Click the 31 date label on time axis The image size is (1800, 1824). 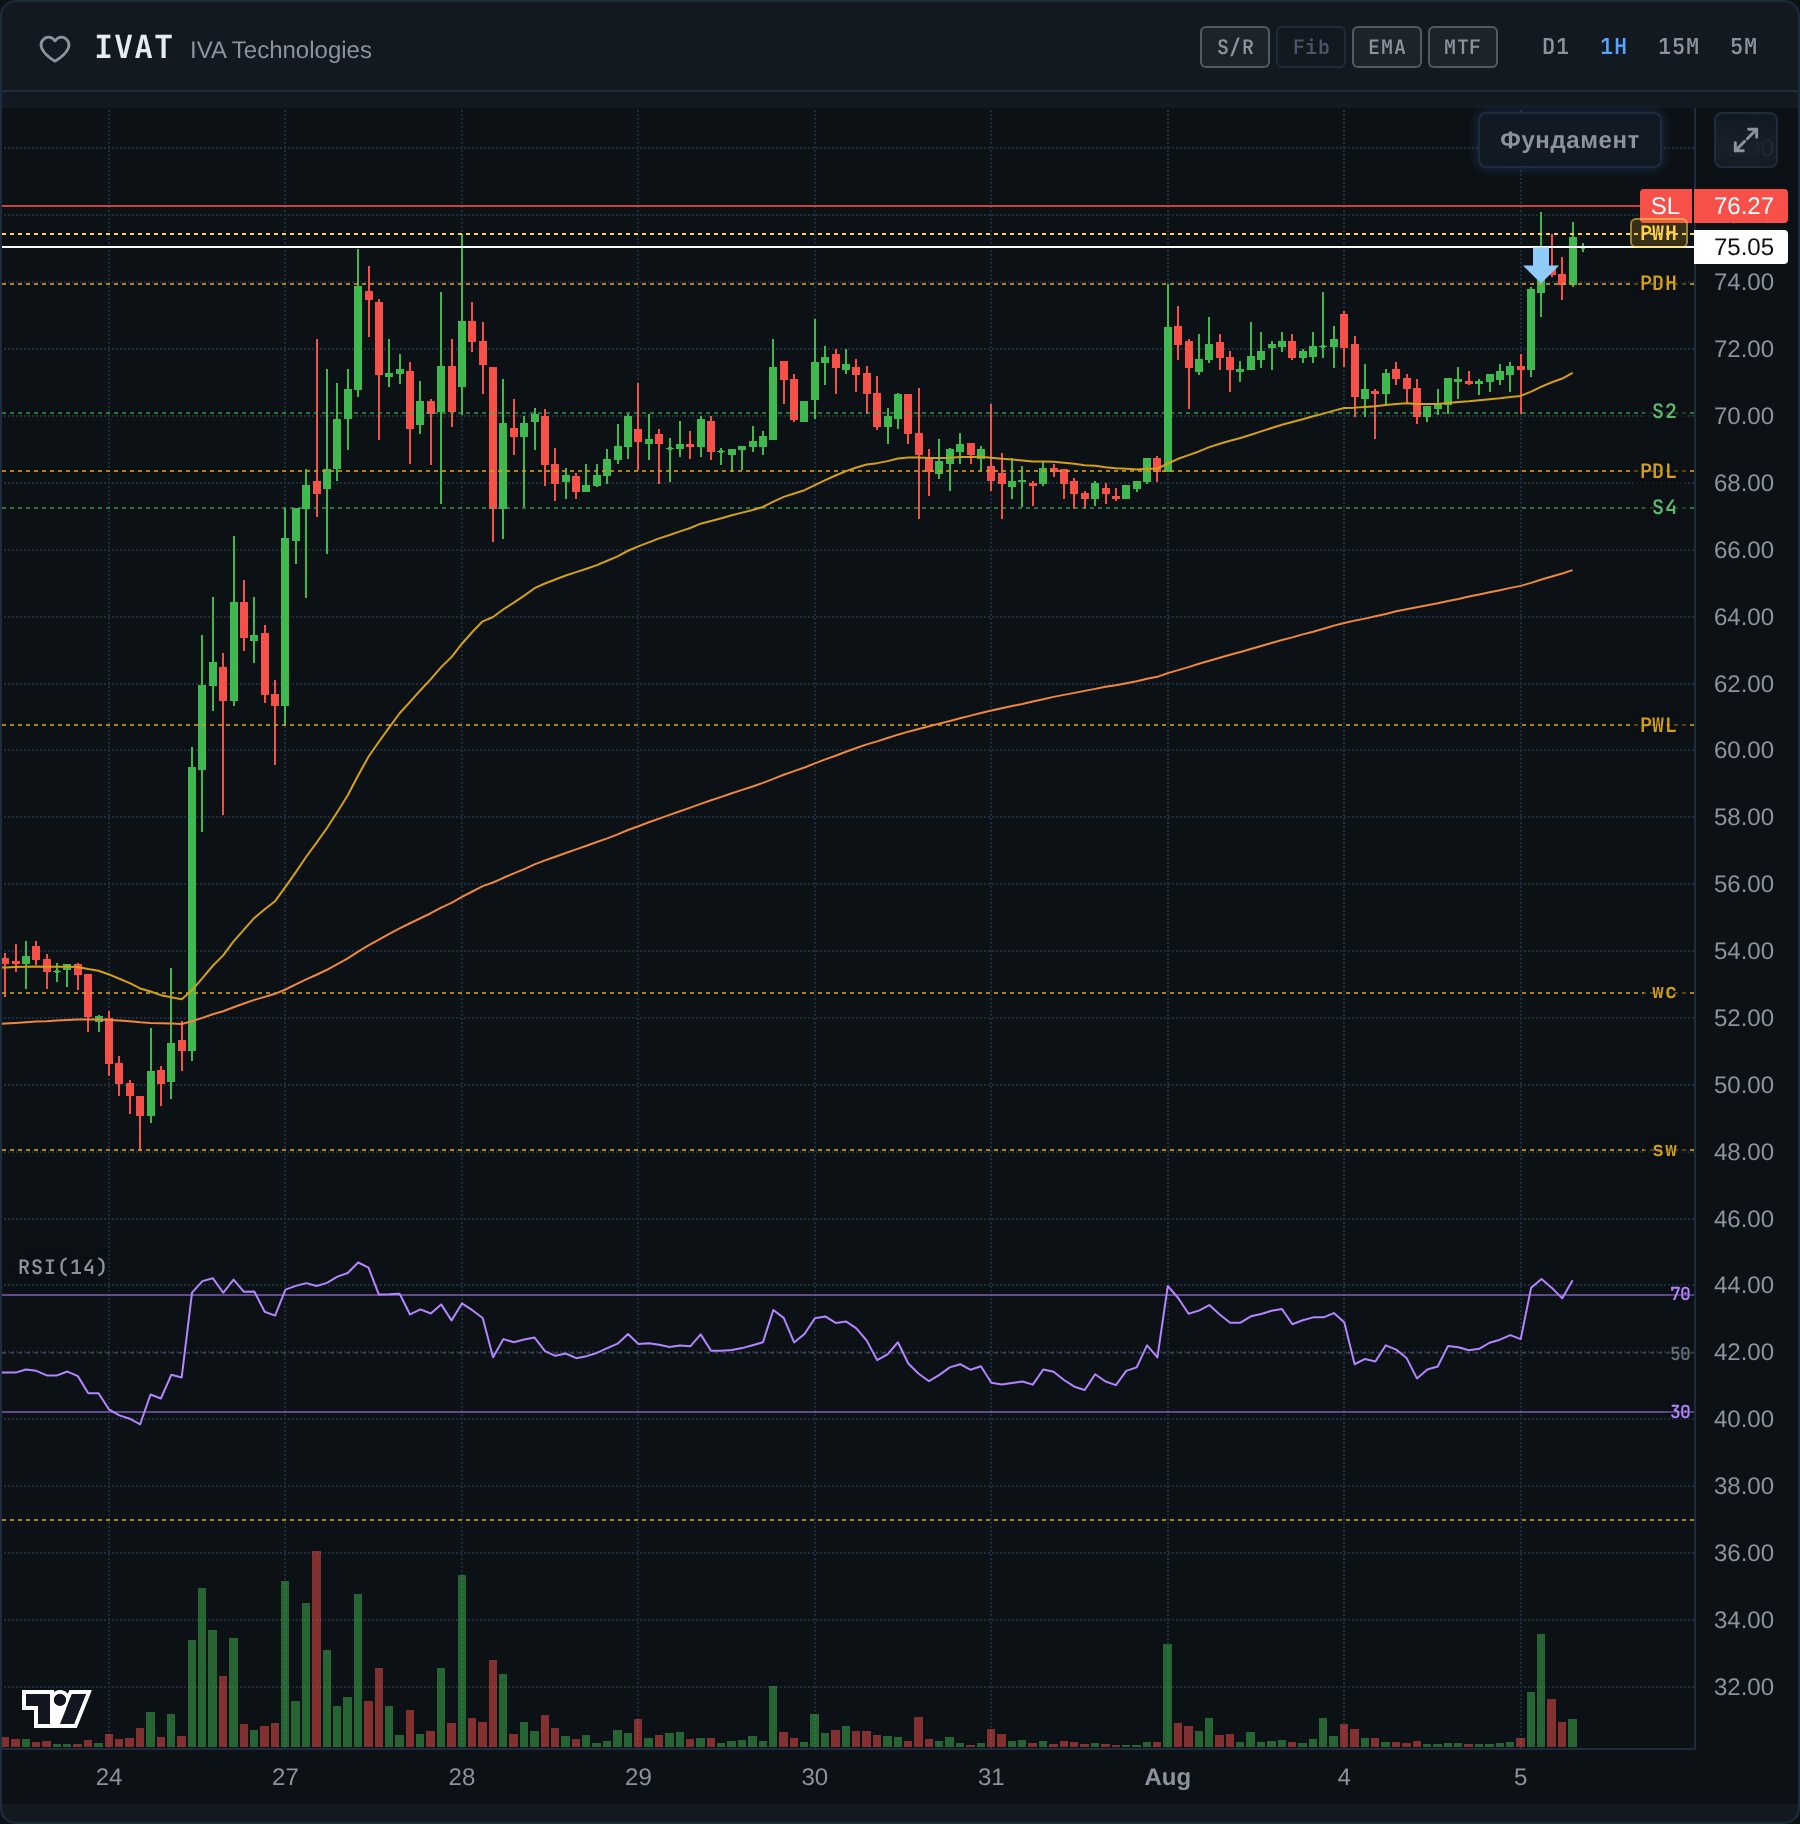click(991, 1777)
